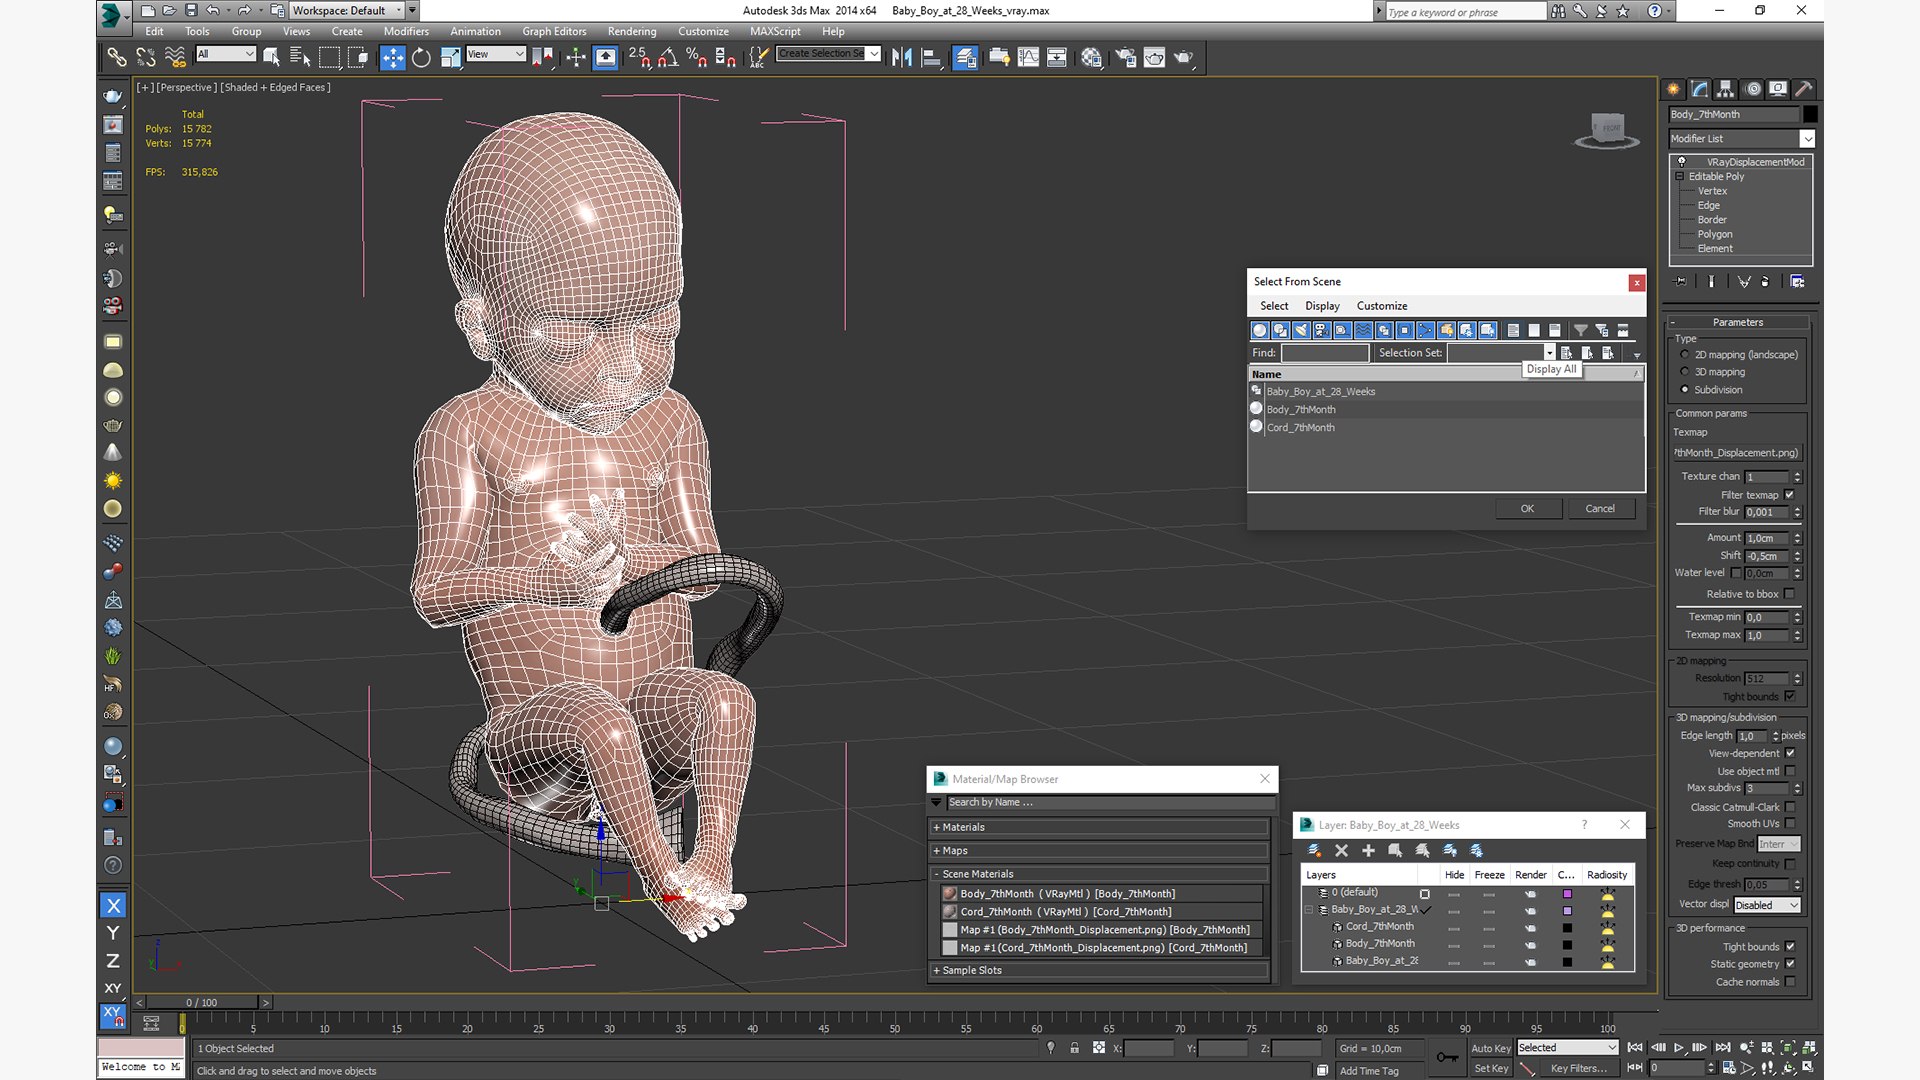
Task: Open Customize menu in Select From Scene
Action: pyautogui.click(x=1382, y=306)
